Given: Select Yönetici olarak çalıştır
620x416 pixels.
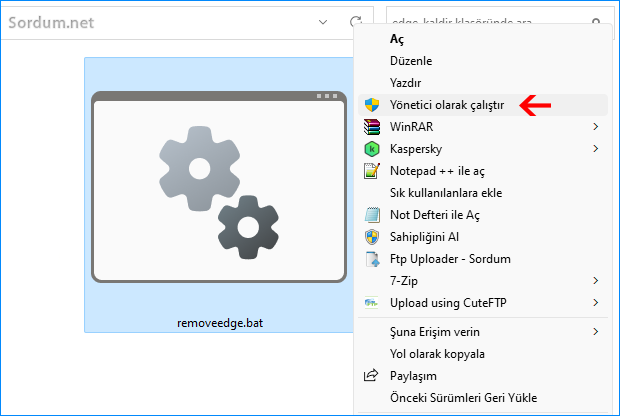Looking at the screenshot, I should click(x=482, y=105).
